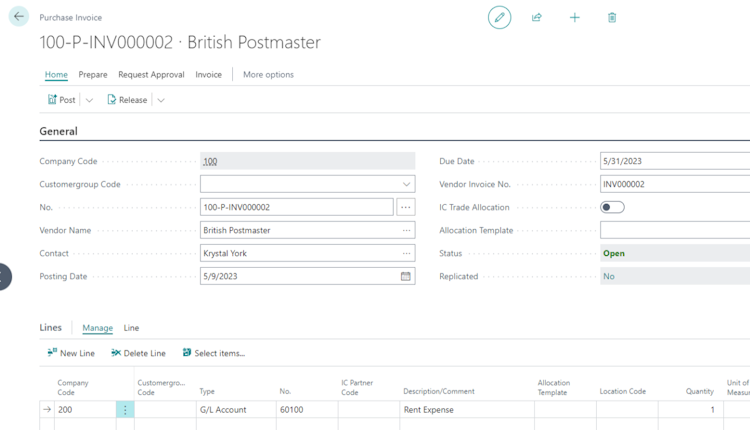Click the Post button

(62, 100)
